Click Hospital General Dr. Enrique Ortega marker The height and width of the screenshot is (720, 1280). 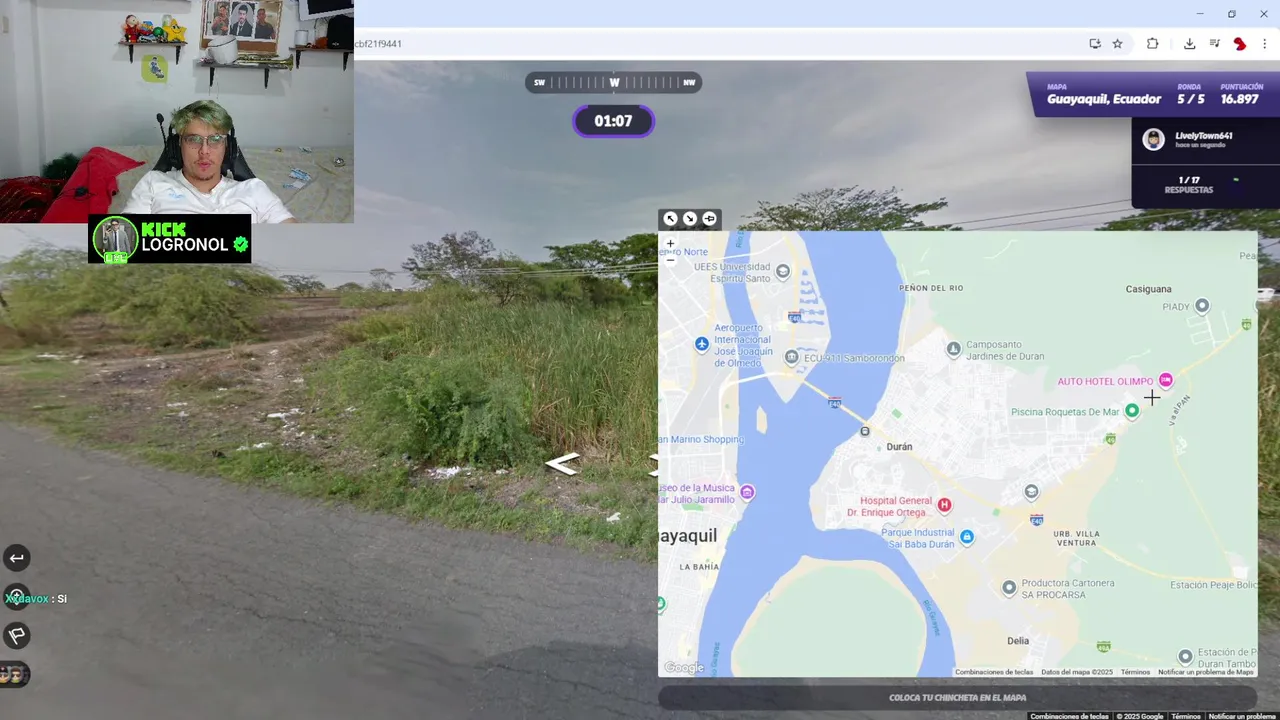[944, 505]
